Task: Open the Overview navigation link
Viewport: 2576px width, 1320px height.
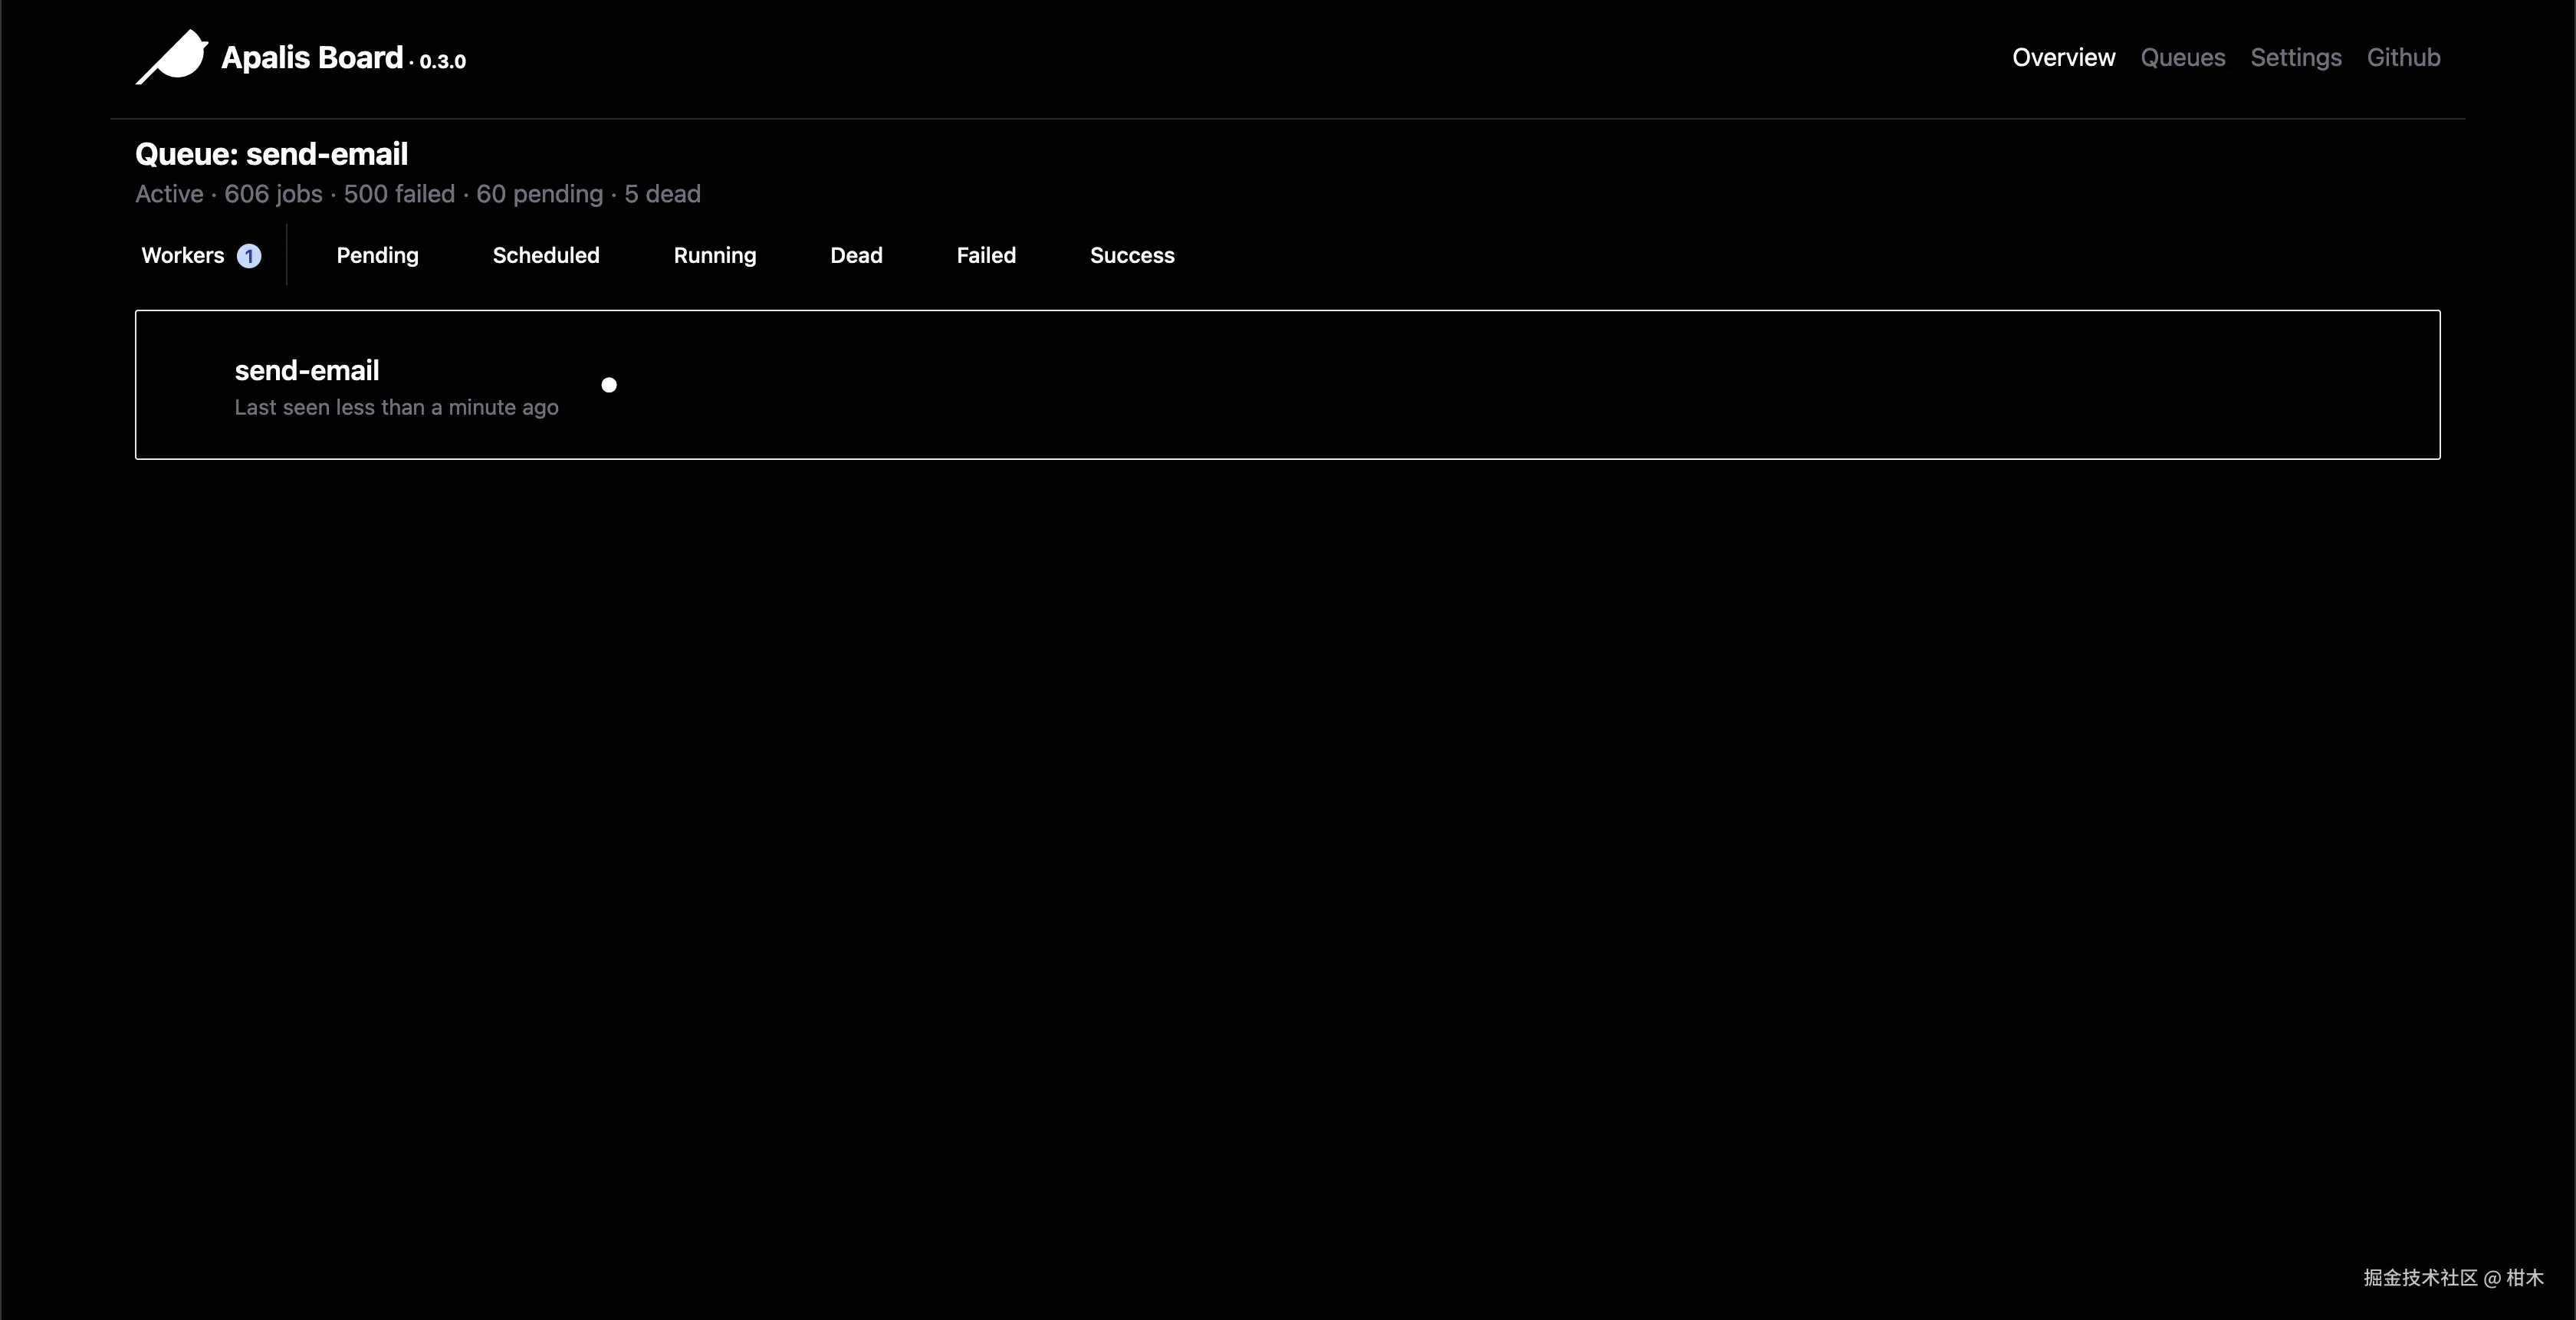Action: [2063, 58]
